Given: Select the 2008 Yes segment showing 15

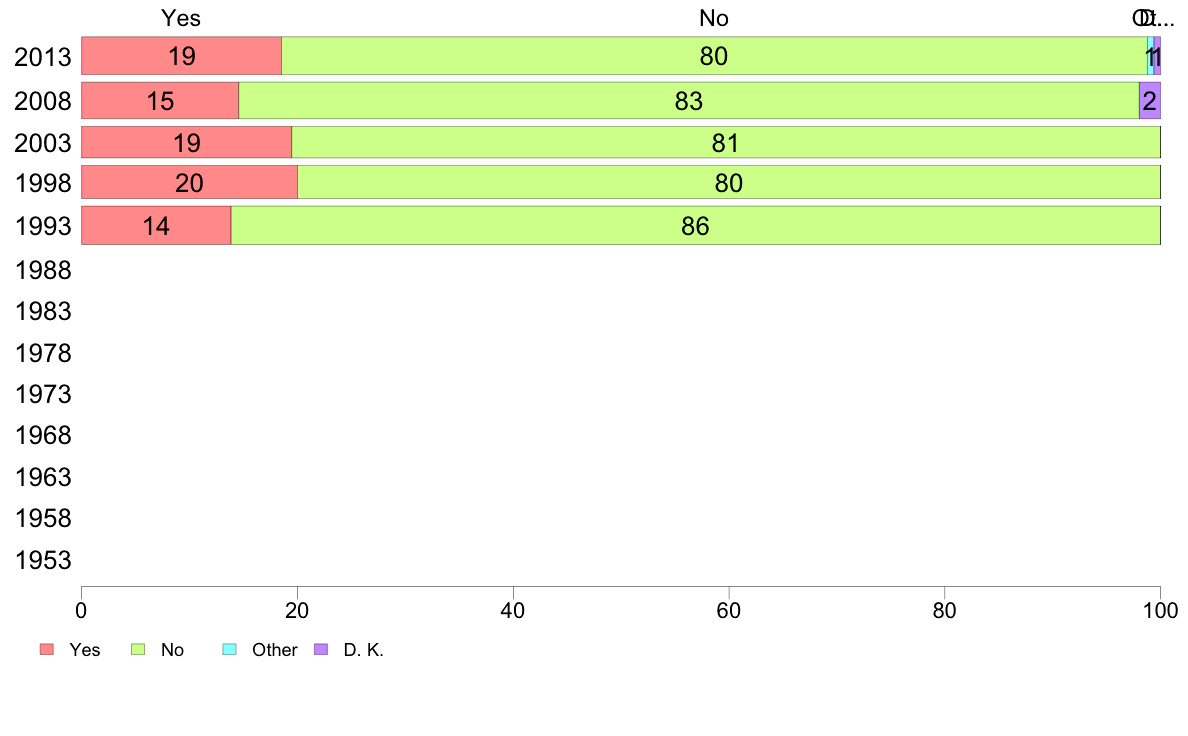Looking at the screenshot, I should click(160, 101).
